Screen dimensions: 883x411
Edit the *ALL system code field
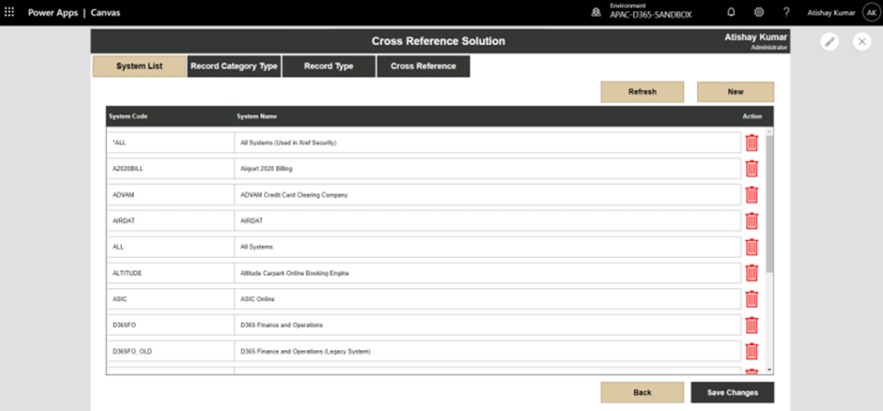tap(170, 143)
